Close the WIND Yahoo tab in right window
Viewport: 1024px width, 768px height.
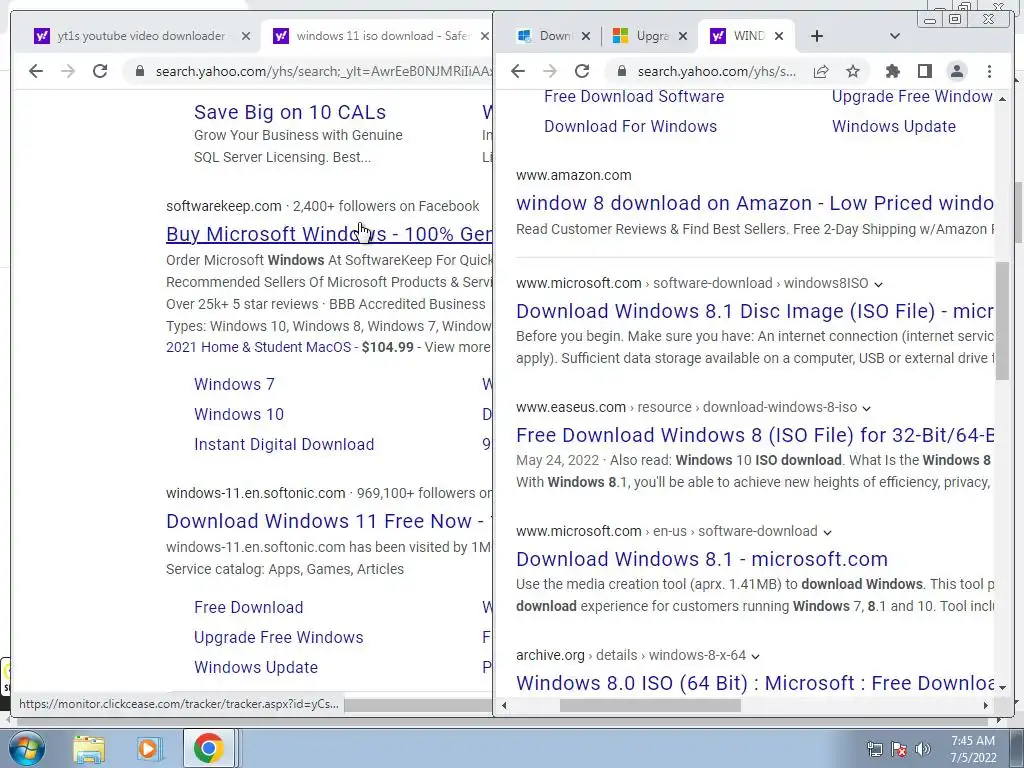click(x=779, y=37)
